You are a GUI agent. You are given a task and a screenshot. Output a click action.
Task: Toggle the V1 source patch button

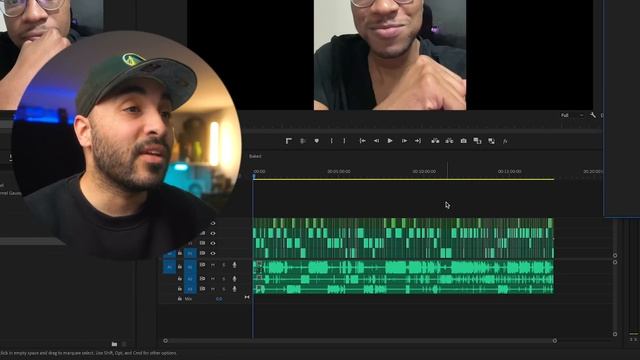coord(169,253)
